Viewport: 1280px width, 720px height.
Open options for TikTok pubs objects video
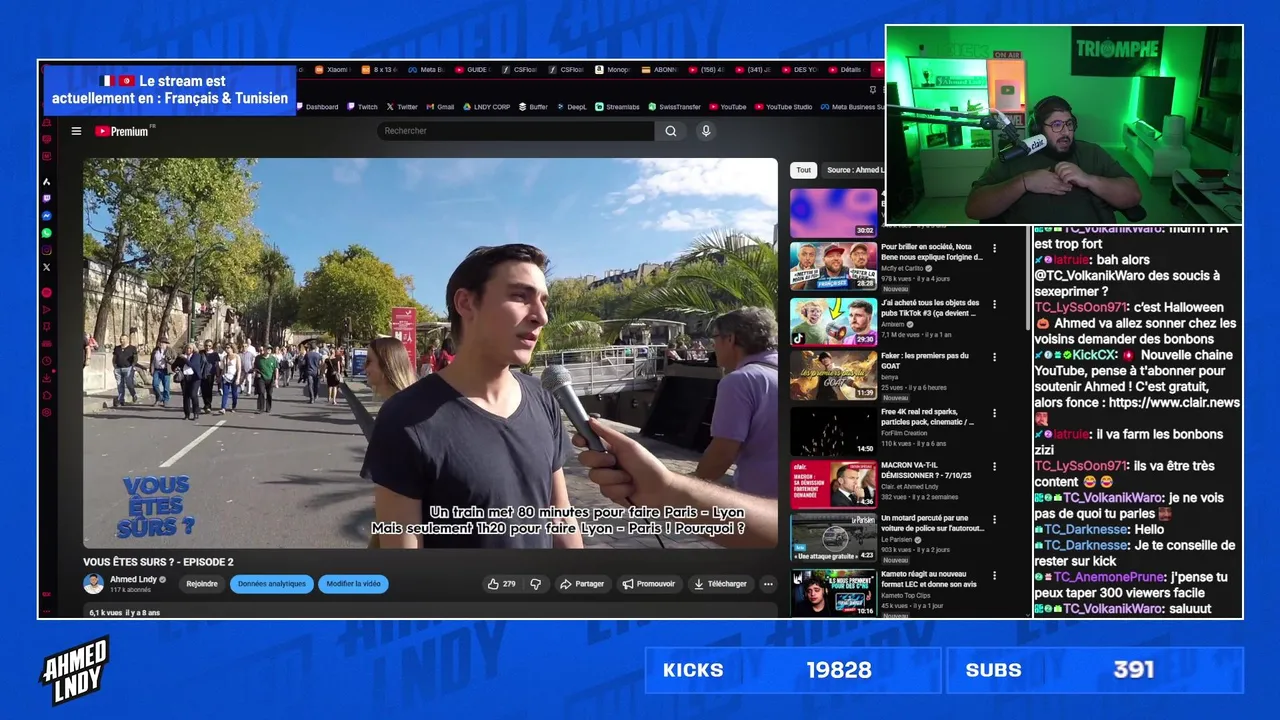click(994, 304)
